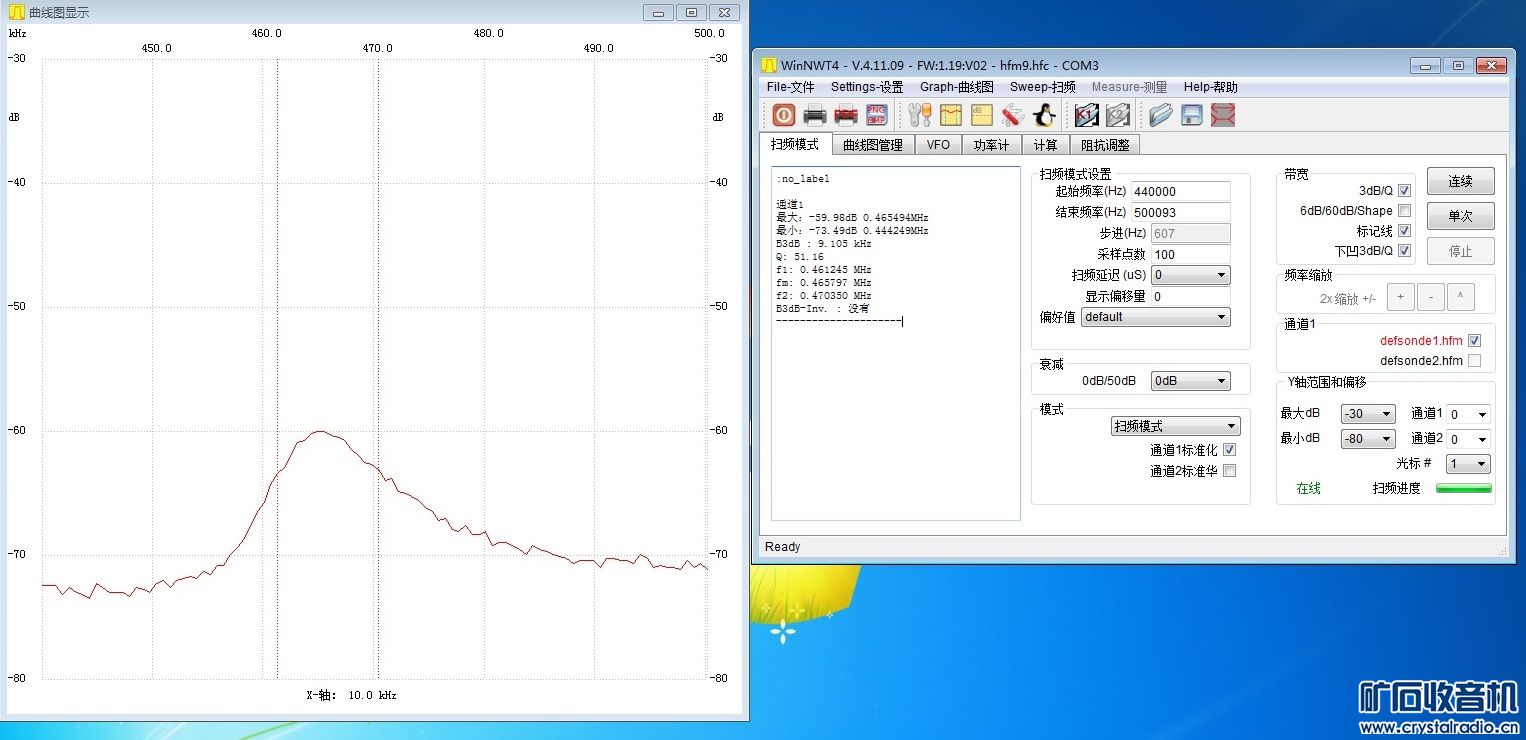Switch to the VFO tab

tap(938, 145)
